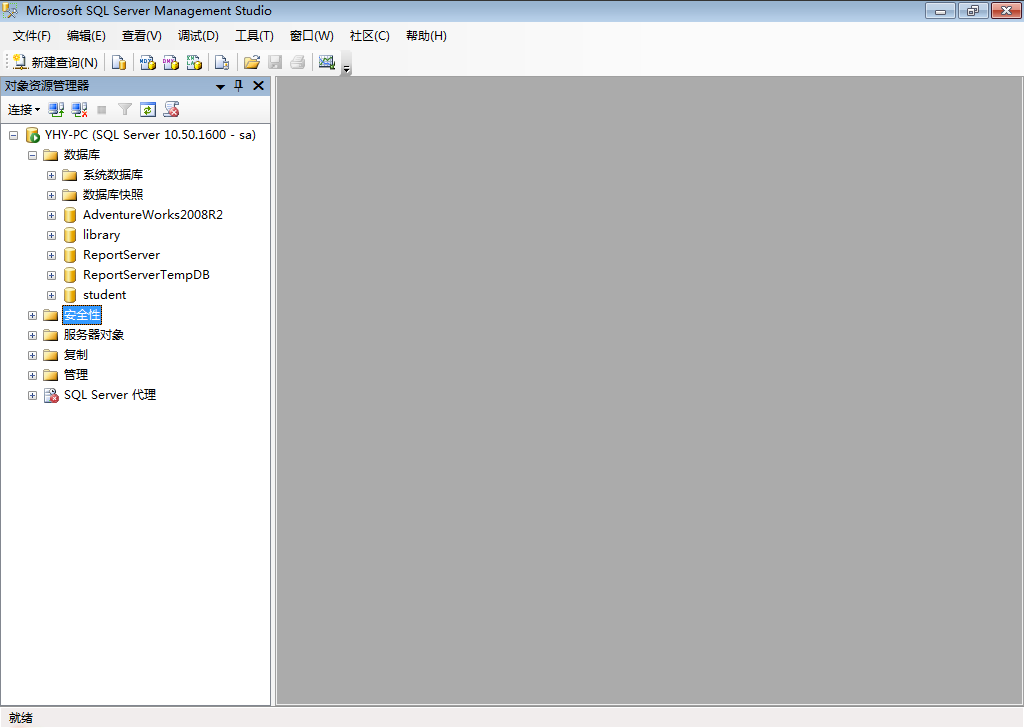Open the 帮助(H) menu
This screenshot has width=1024, height=728.
(x=426, y=36)
